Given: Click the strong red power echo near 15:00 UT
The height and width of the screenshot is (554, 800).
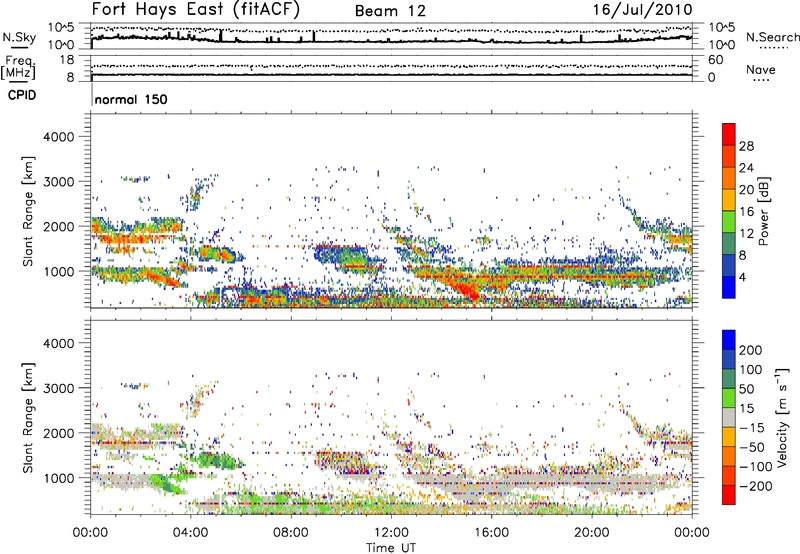Looking at the screenshot, I should coord(467,288).
